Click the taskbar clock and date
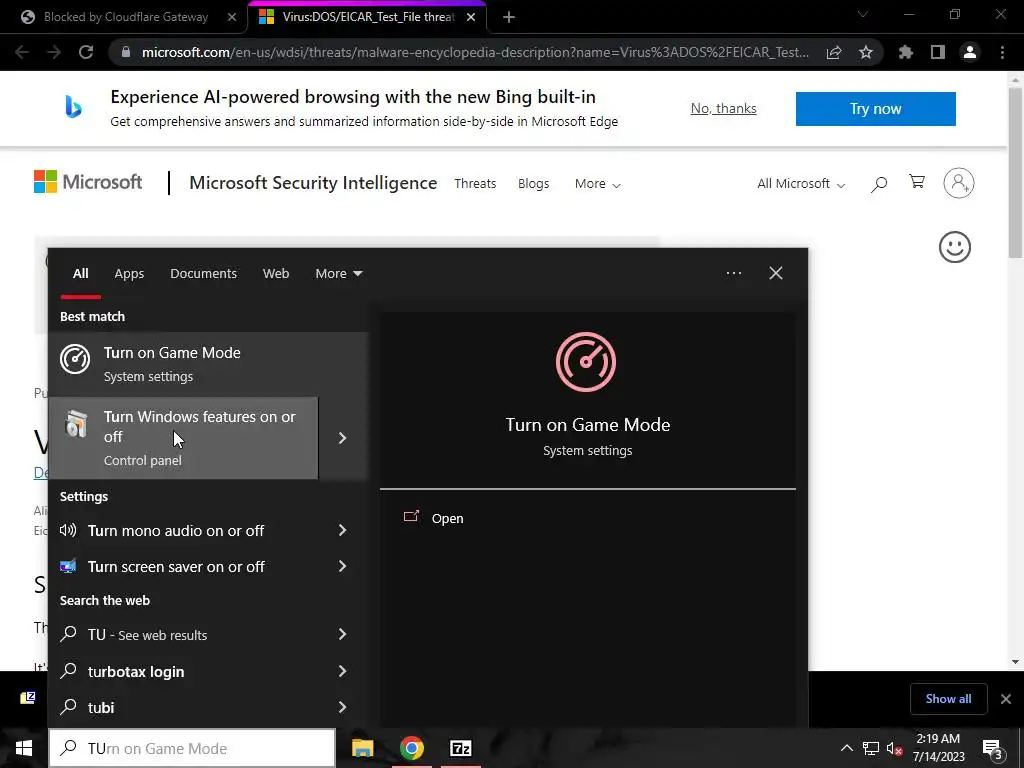1024x768 pixels. [x=938, y=748]
